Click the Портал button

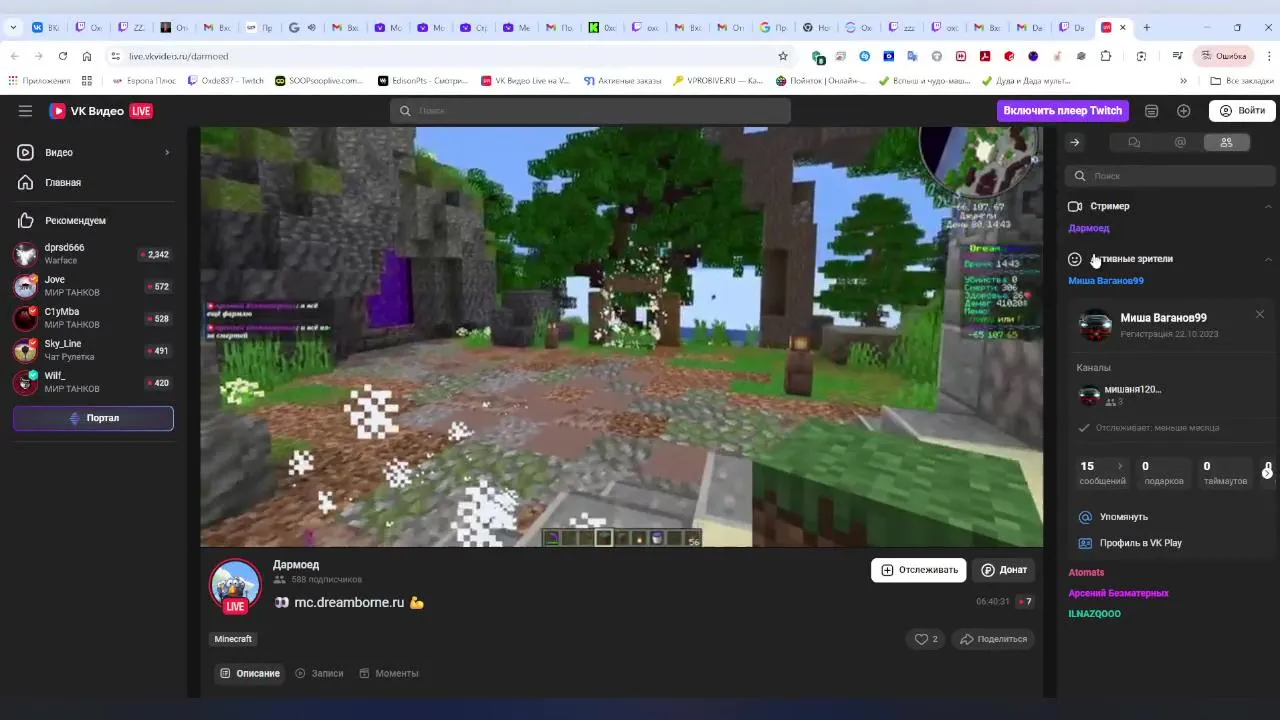coord(93,418)
